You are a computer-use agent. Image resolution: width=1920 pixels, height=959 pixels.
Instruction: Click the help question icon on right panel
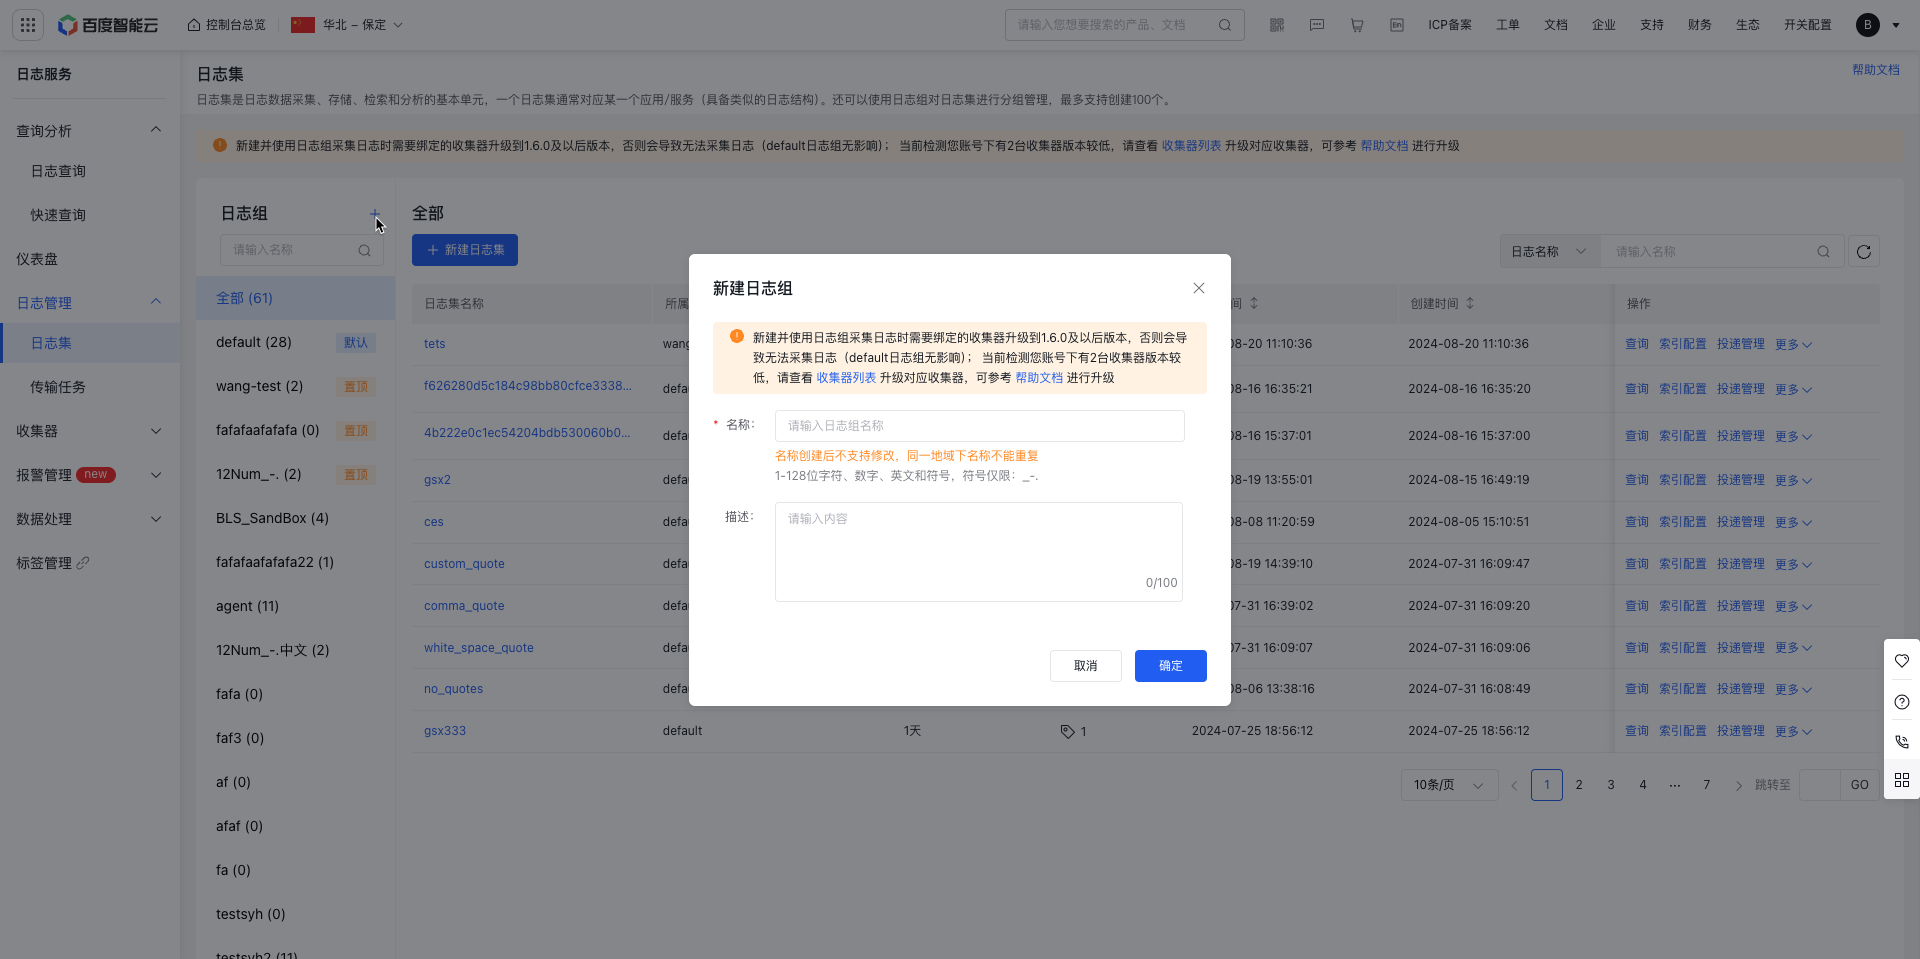1902,702
